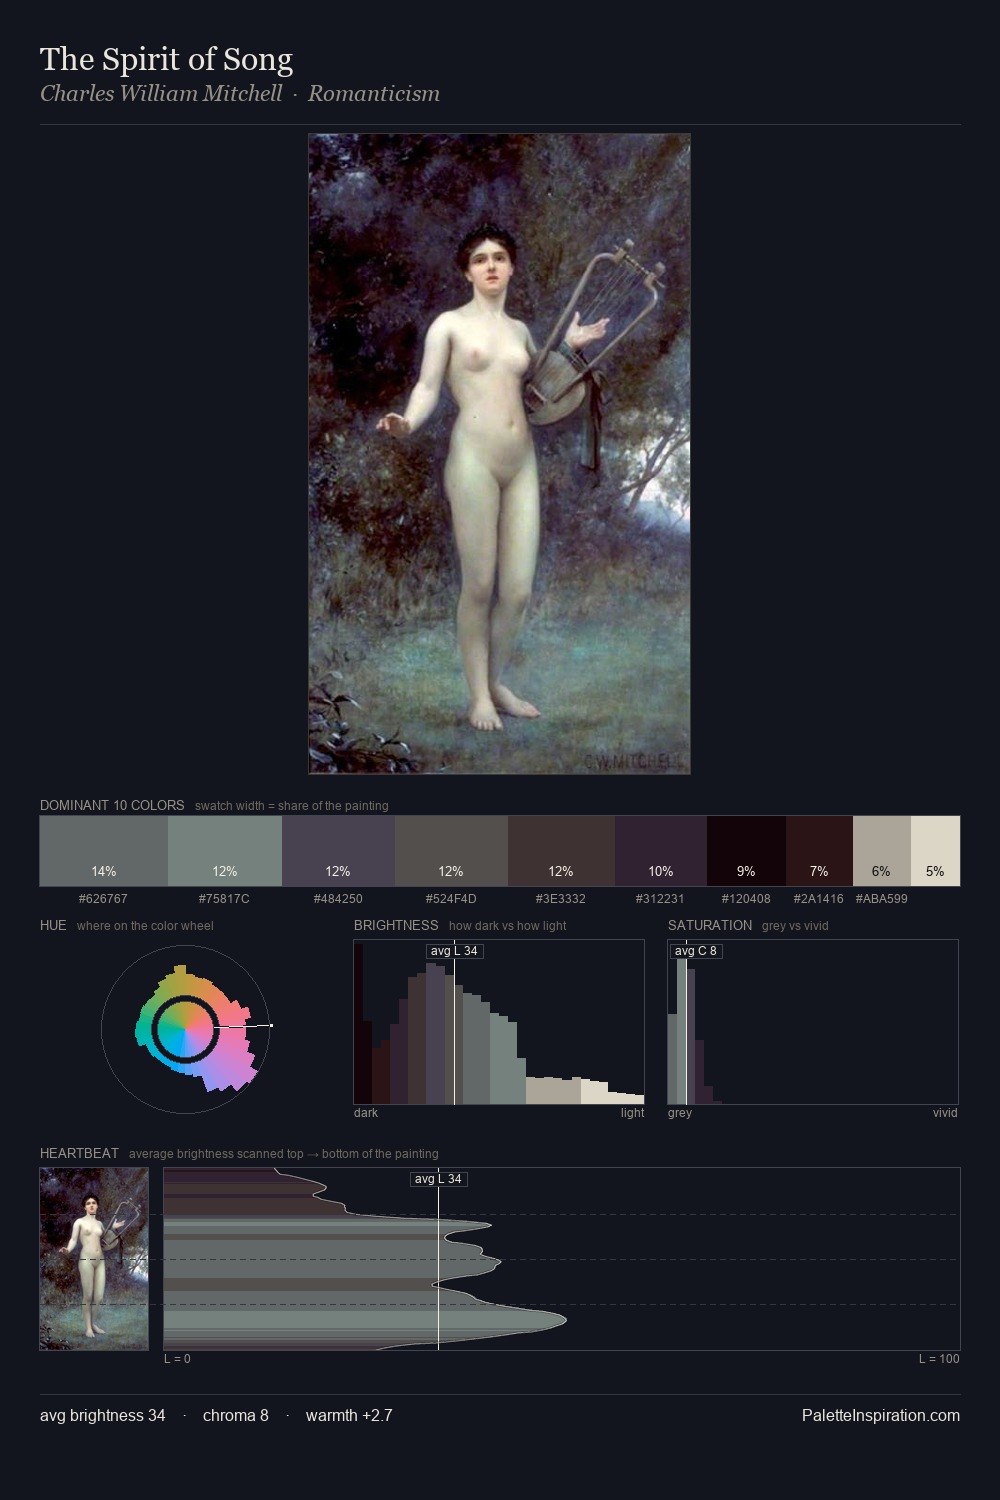The image size is (1000, 1500).
Task: Click the #ABA599 light taupe swatch
Action: point(882,851)
